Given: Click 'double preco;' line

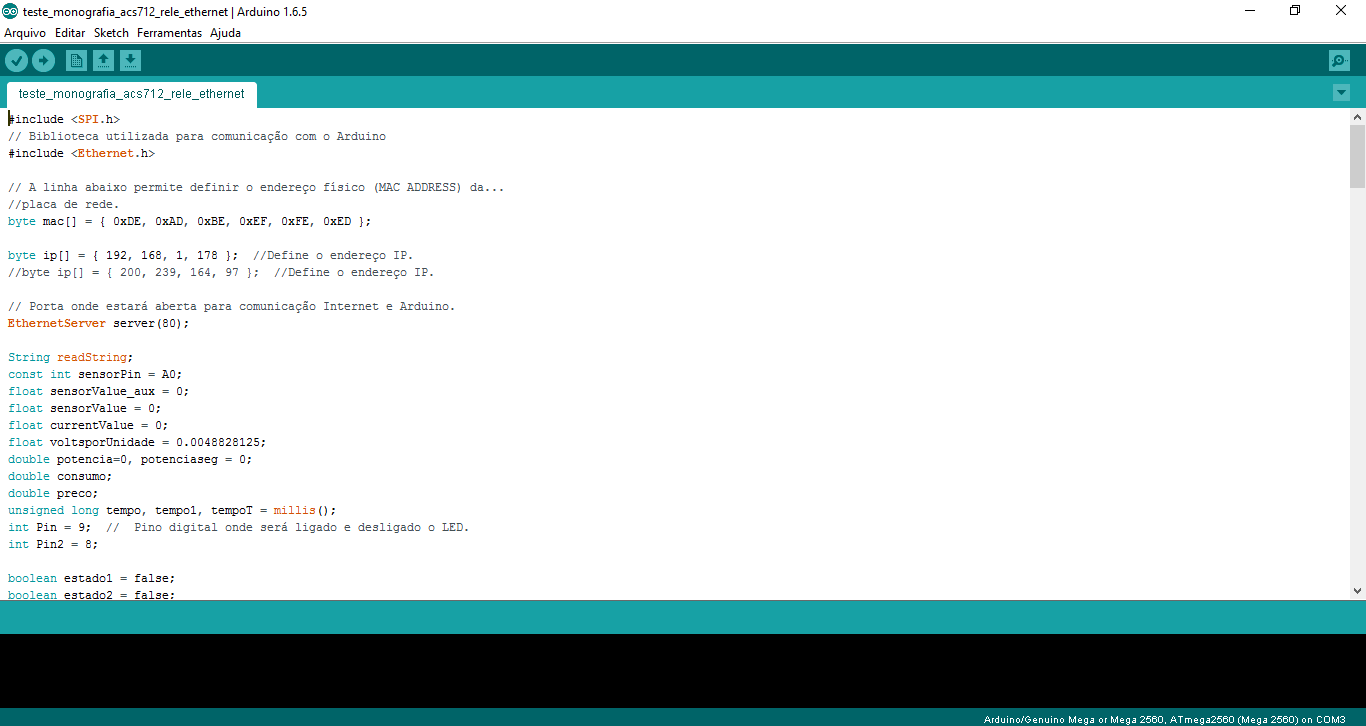Looking at the screenshot, I should click(53, 493).
